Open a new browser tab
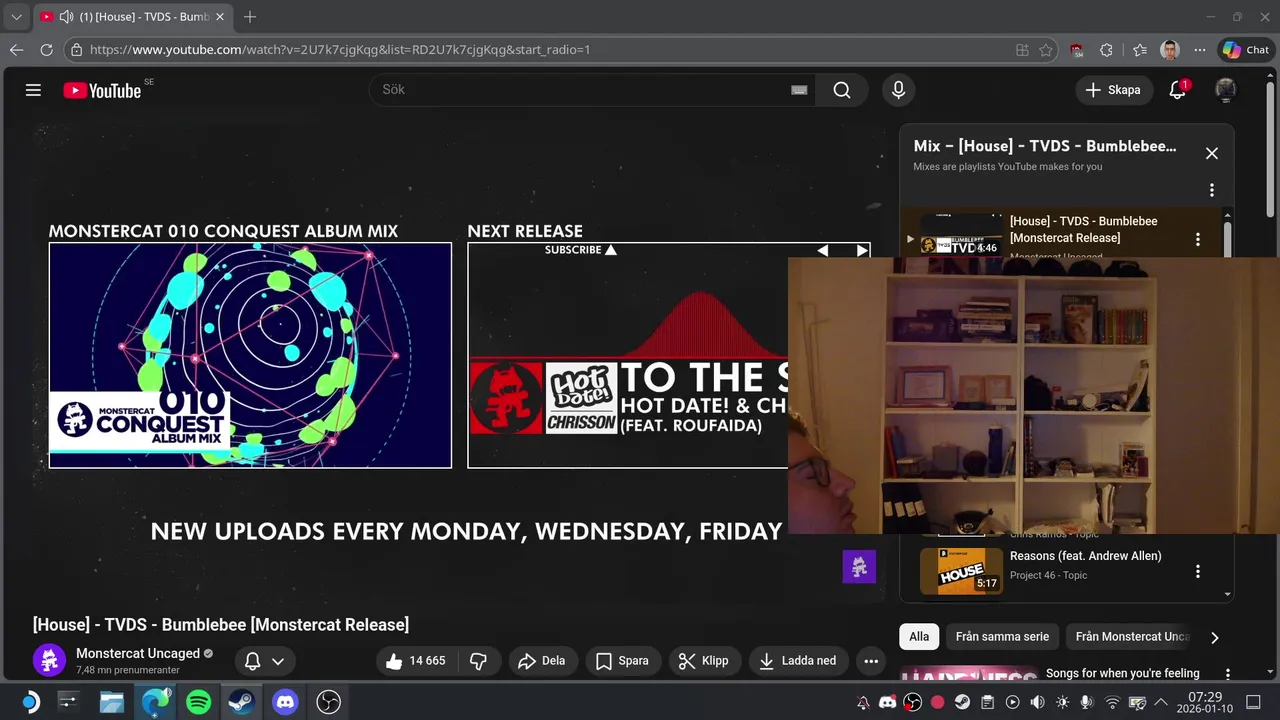Screen dimensions: 1280x720 click(x=250, y=17)
